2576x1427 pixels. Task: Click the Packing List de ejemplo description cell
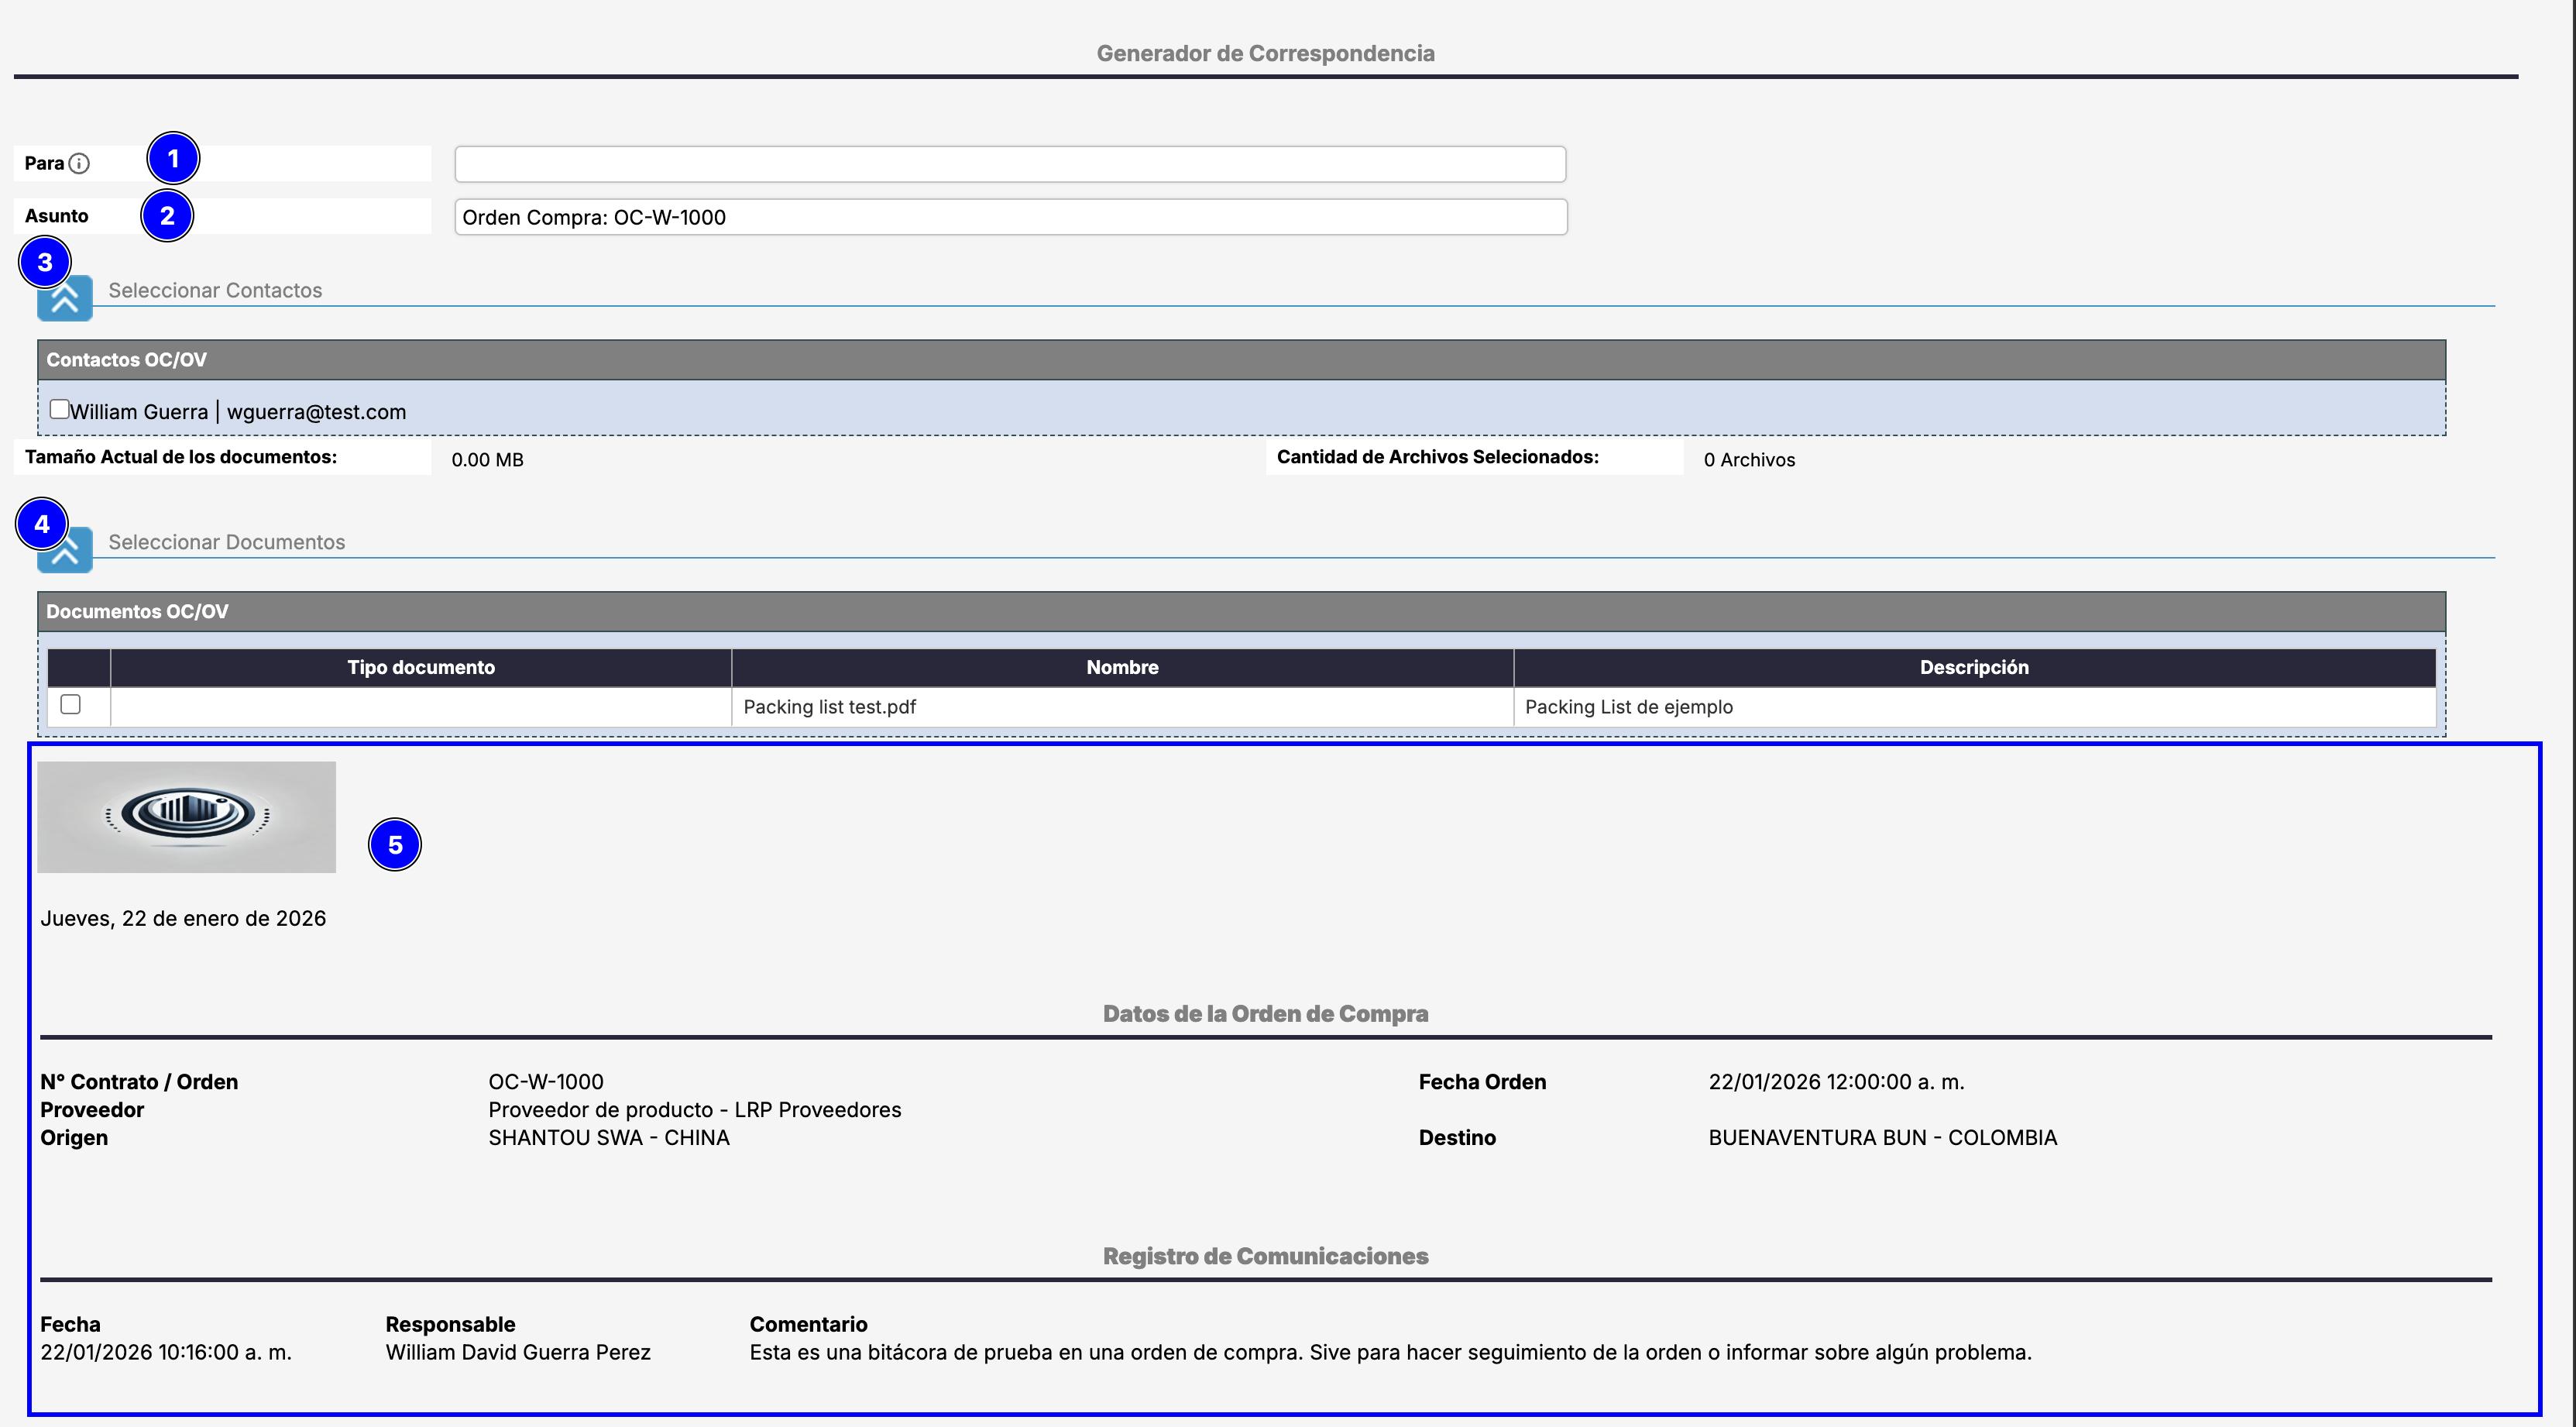(x=1628, y=707)
